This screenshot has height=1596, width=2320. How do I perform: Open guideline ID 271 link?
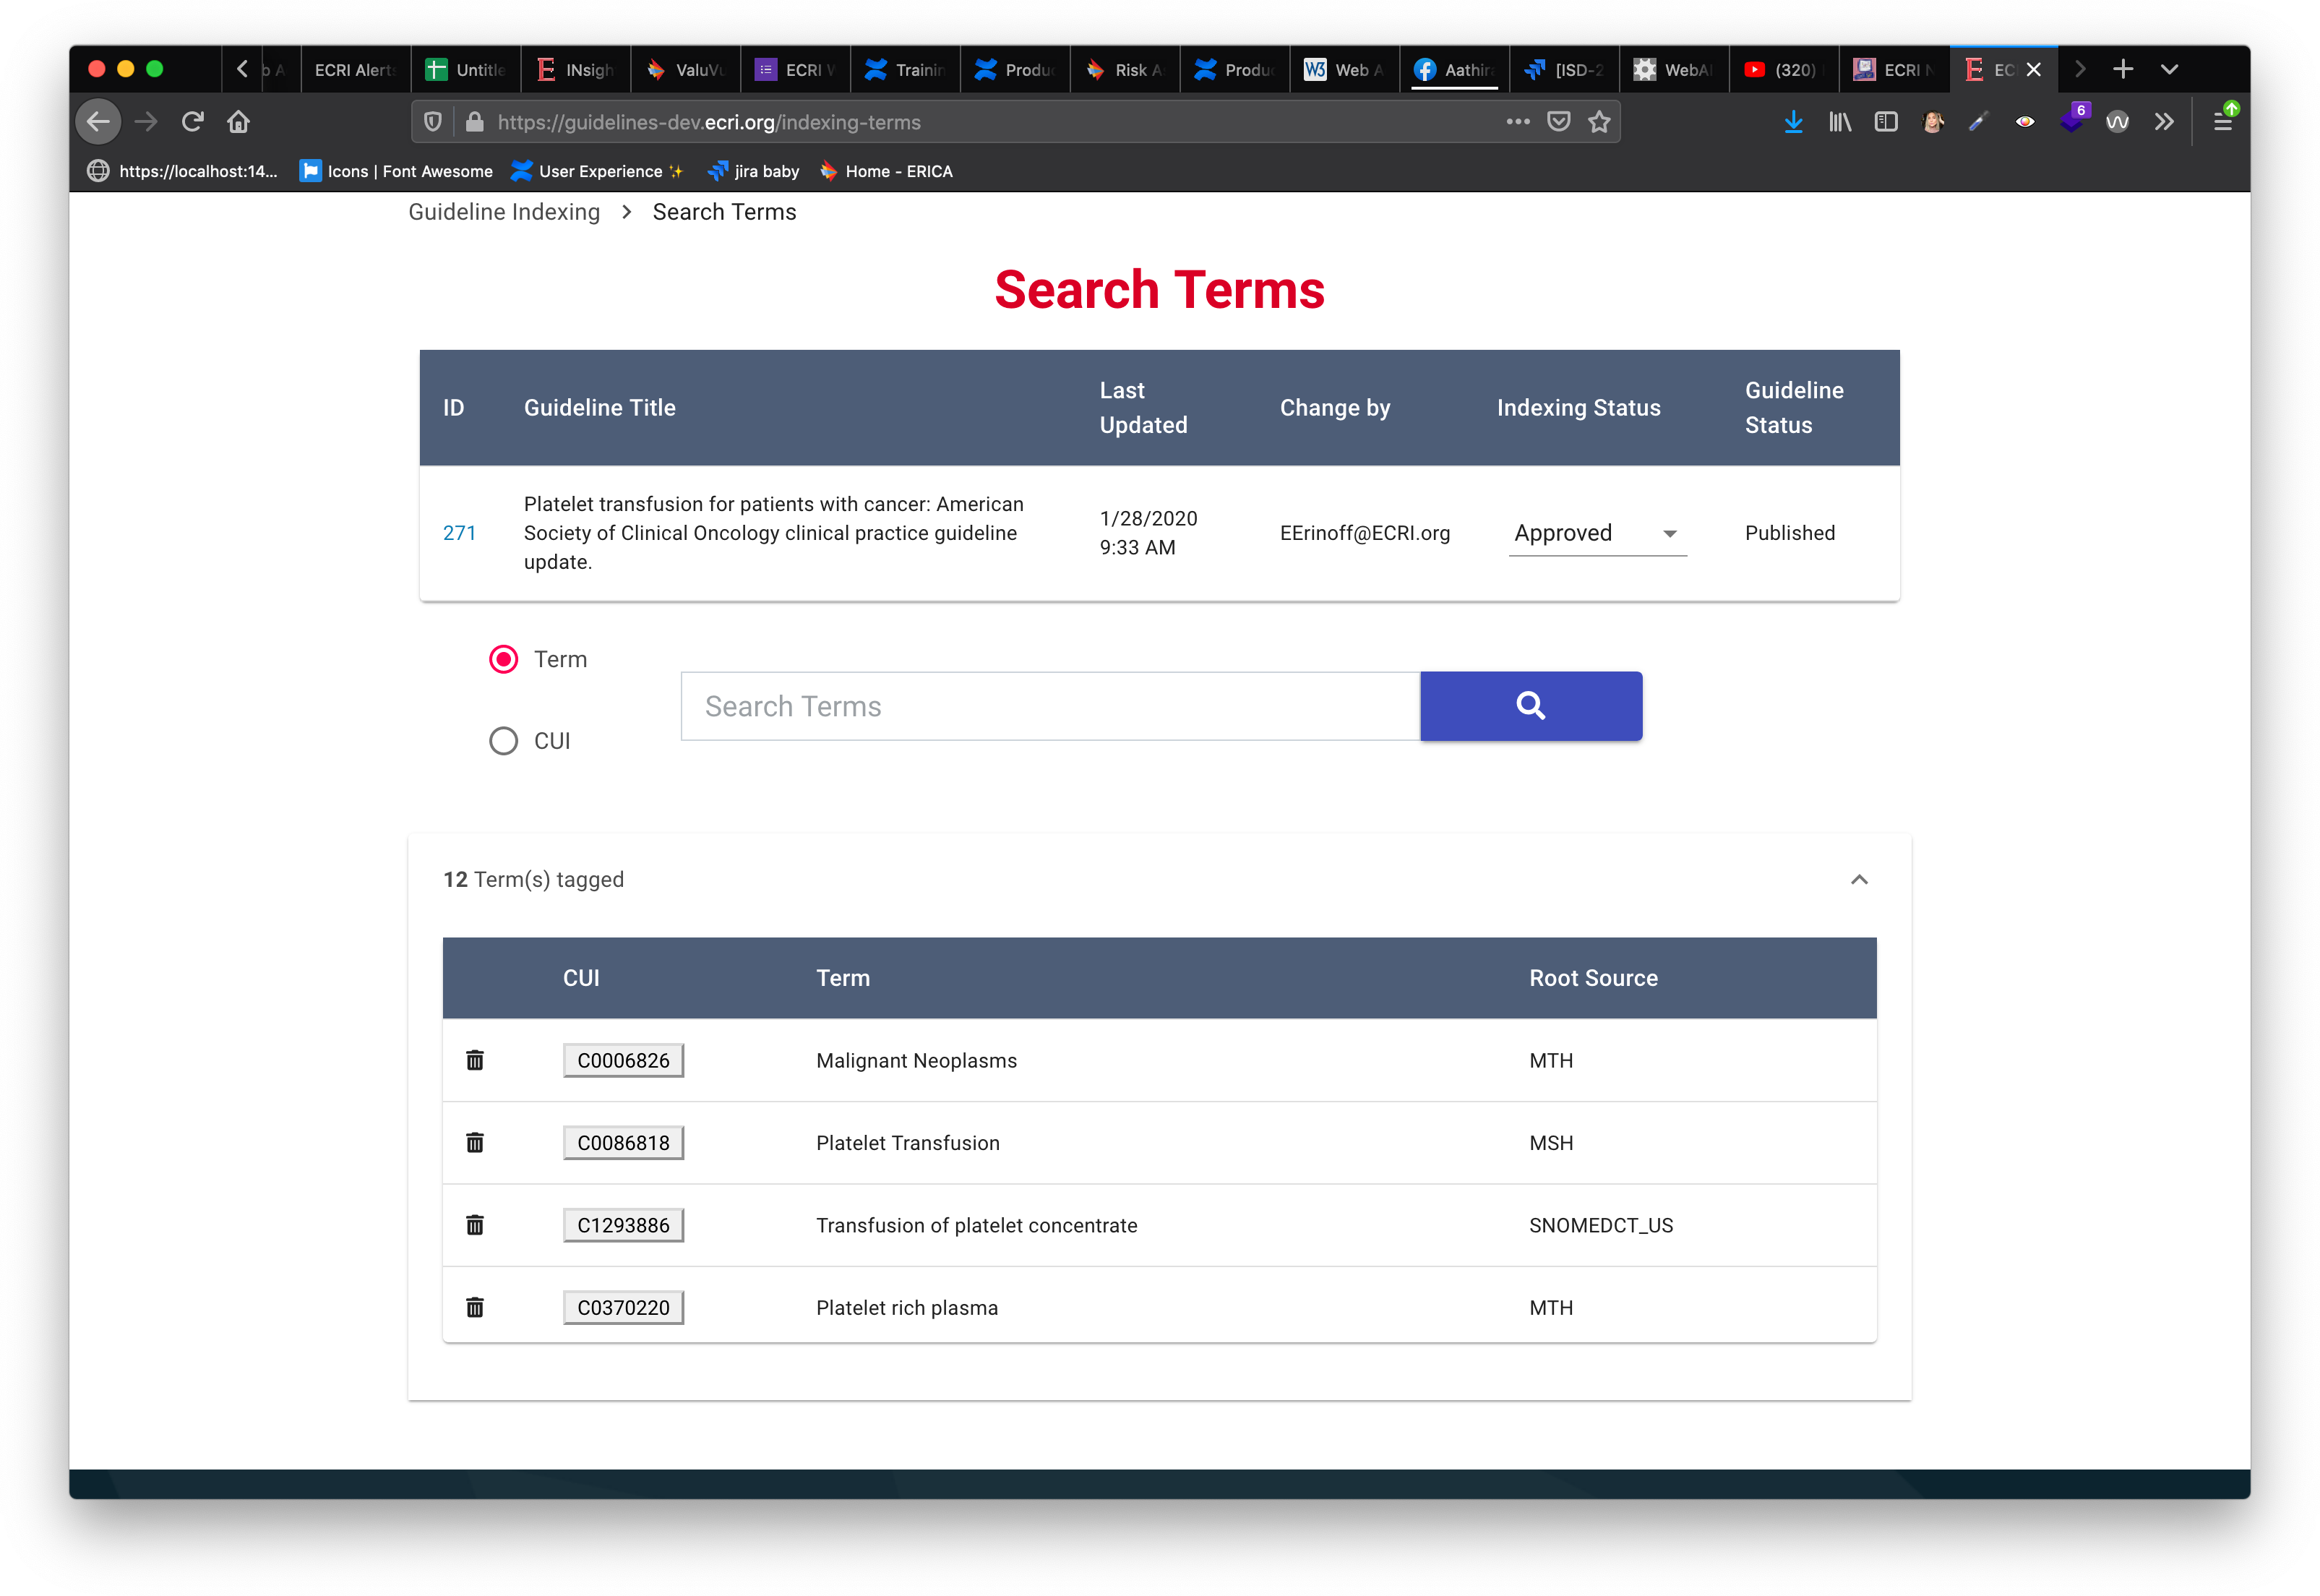[x=459, y=533]
